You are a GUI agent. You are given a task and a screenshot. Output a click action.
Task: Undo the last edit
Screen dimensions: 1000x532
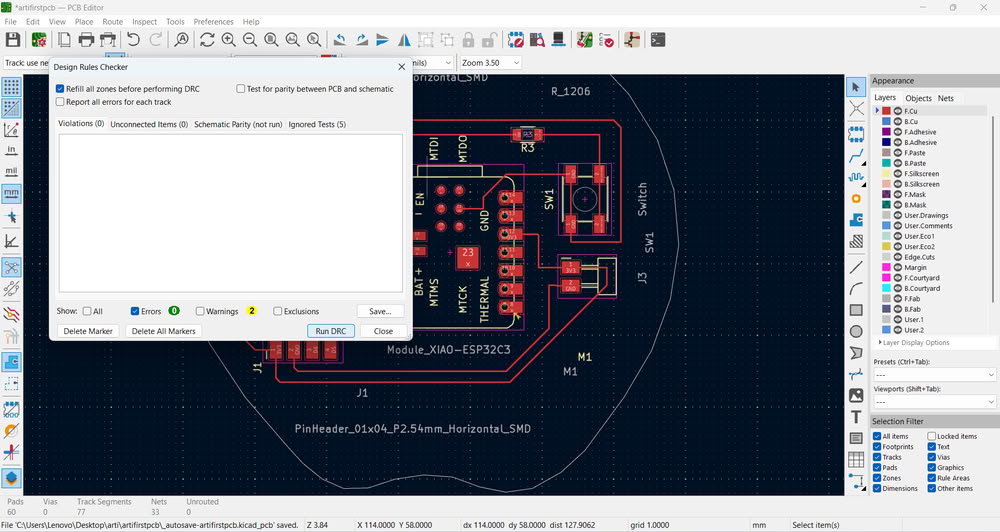click(x=133, y=40)
